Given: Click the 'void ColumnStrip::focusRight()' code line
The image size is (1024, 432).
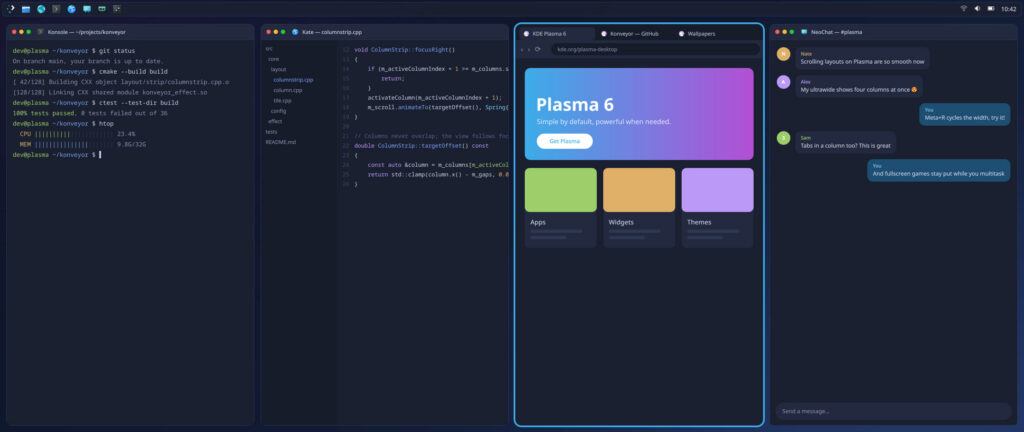Looking at the screenshot, I should pyautogui.click(x=404, y=50).
